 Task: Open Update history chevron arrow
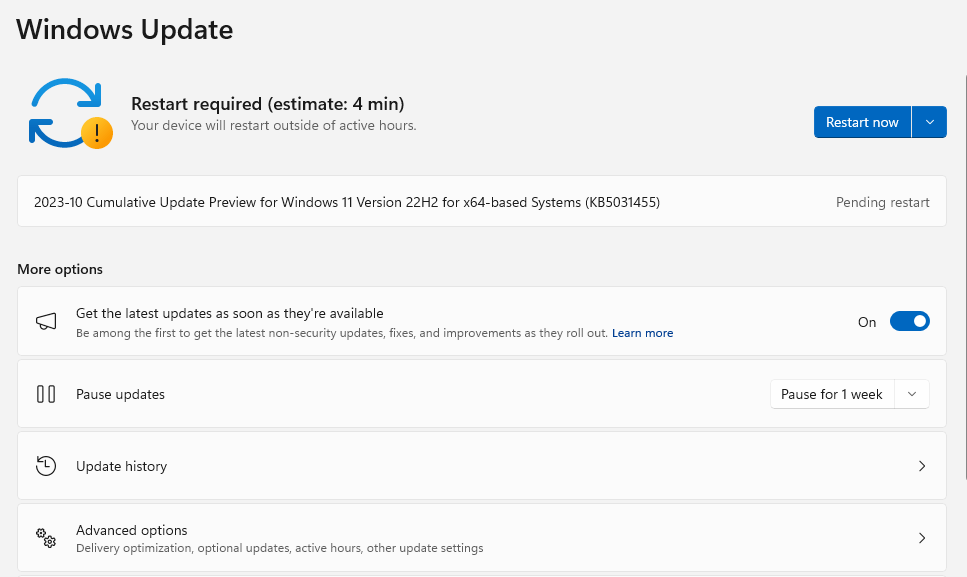coord(922,466)
